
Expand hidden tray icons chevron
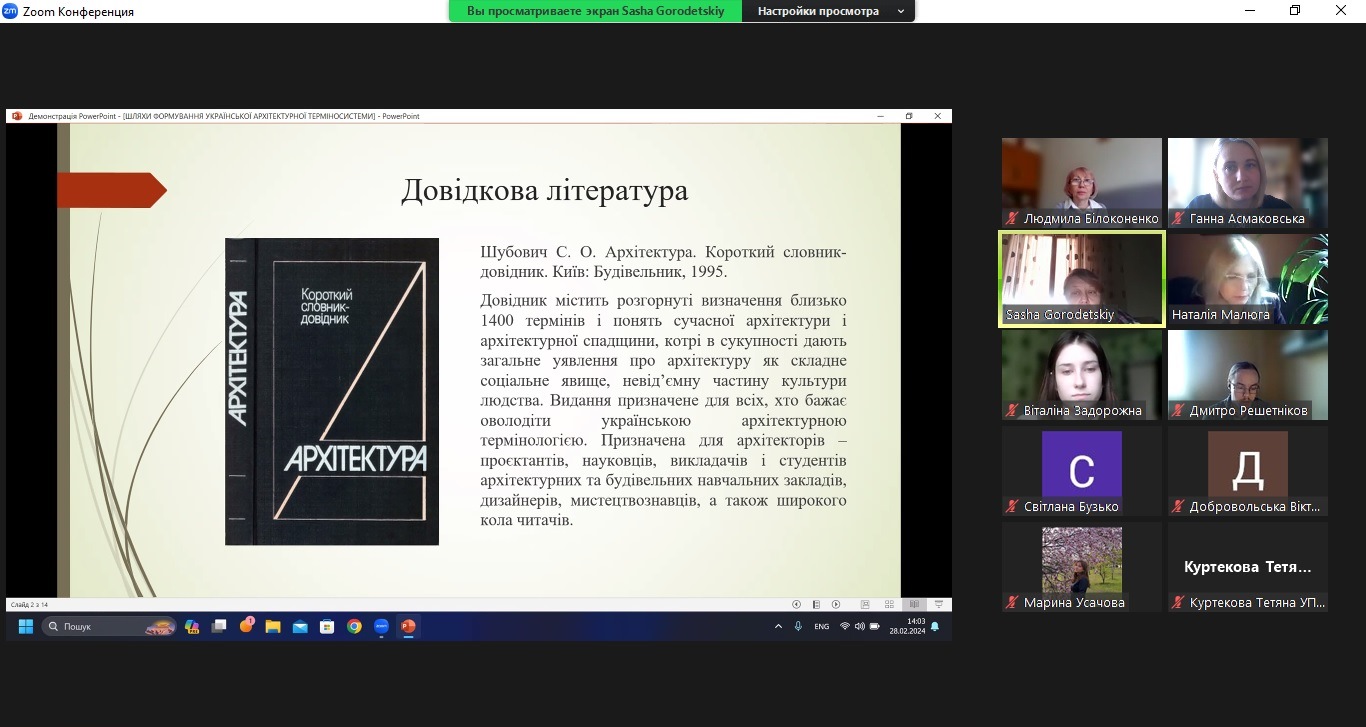click(x=778, y=627)
